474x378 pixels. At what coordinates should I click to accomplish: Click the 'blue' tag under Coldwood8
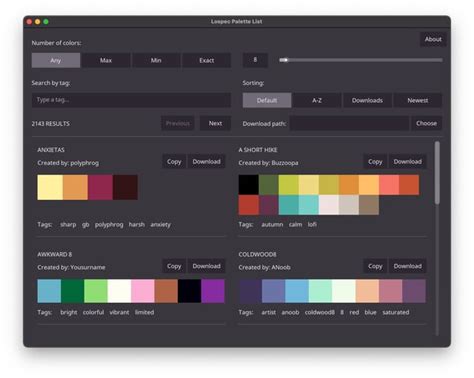pos(370,312)
